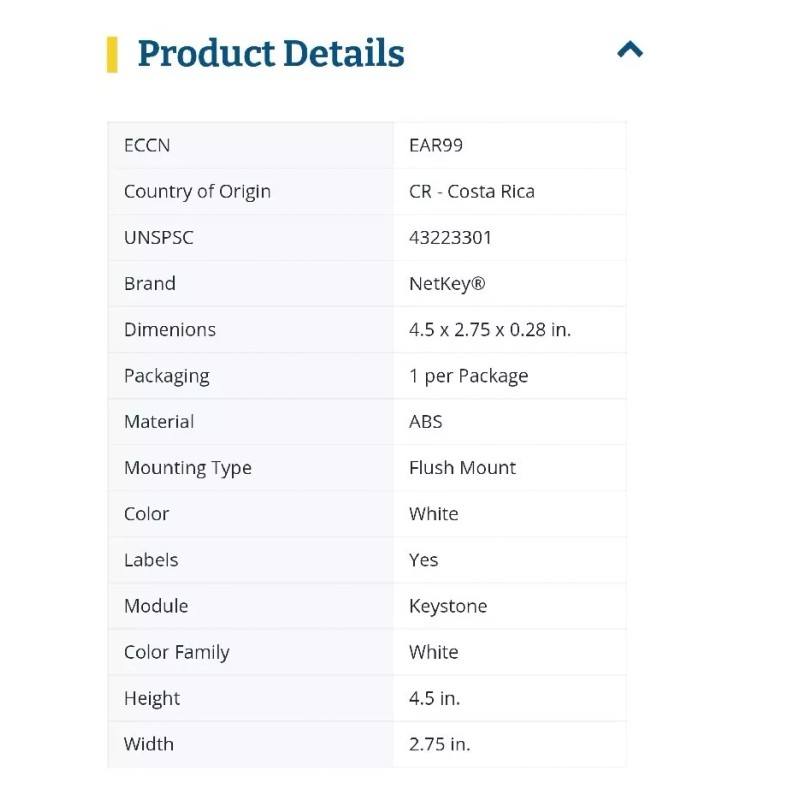This screenshot has height=800, width=800.
Task: Click the ABS material value
Action: (x=426, y=421)
